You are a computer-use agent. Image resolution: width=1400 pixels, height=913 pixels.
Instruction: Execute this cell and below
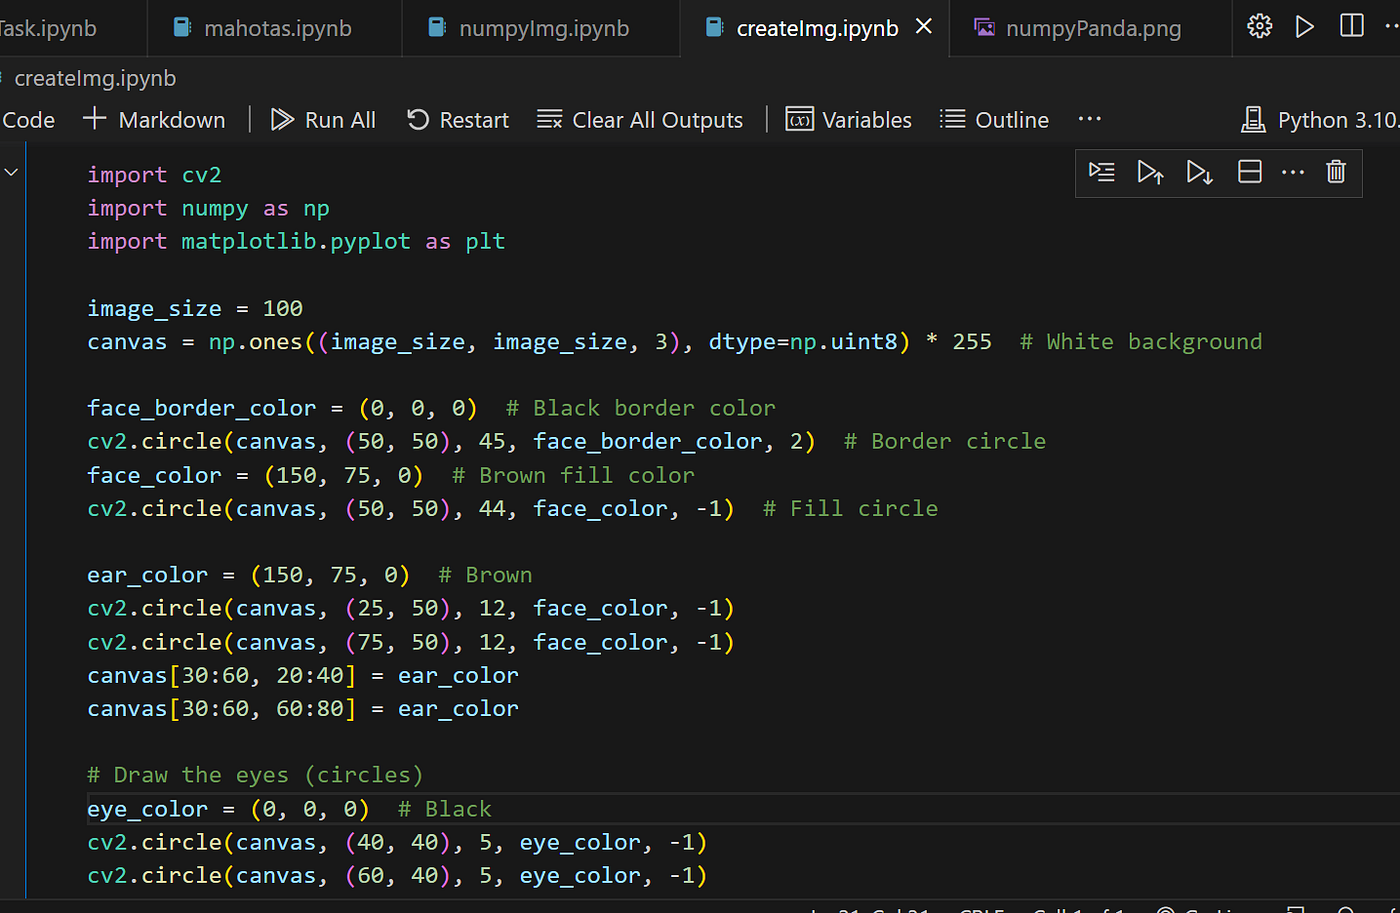[1199, 172]
